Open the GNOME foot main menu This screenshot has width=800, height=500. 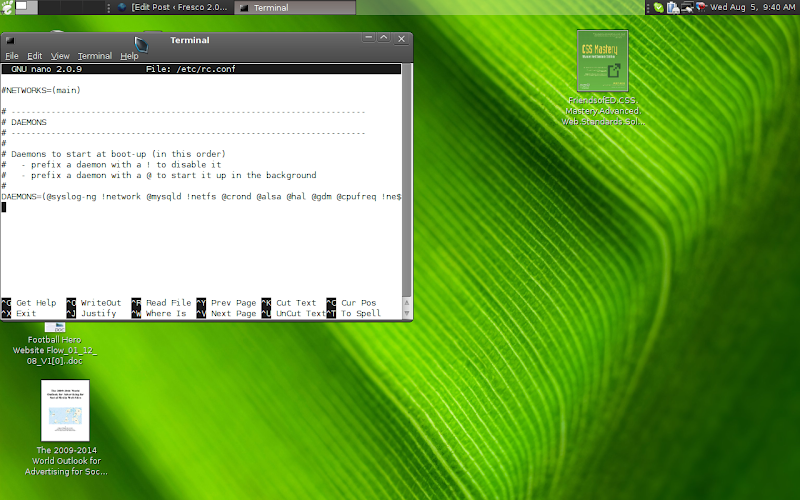(x=6, y=7)
